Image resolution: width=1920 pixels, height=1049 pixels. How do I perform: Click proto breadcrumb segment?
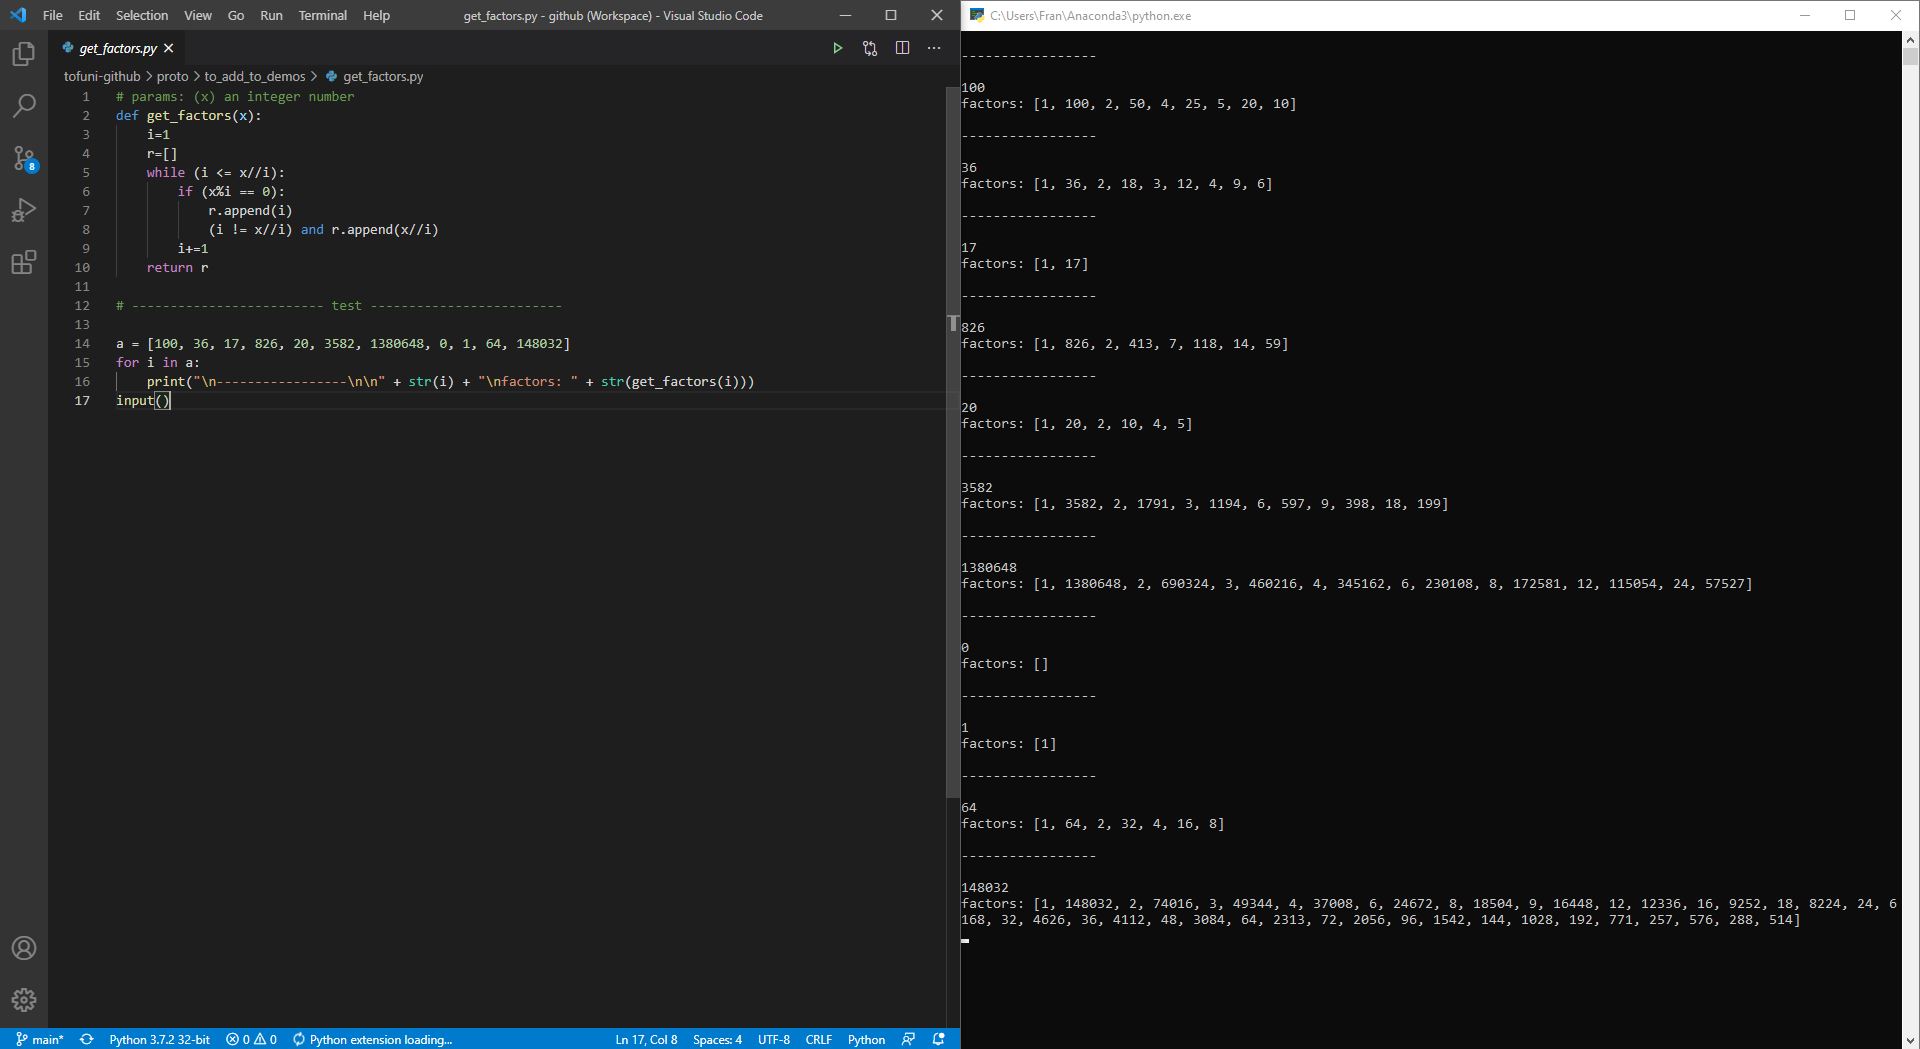click(x=172, y=76)
